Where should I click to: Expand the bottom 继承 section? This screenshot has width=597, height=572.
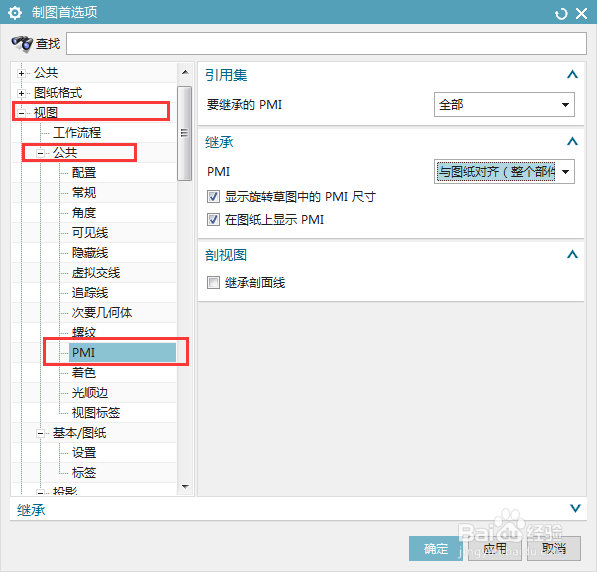tap(575, 508)
